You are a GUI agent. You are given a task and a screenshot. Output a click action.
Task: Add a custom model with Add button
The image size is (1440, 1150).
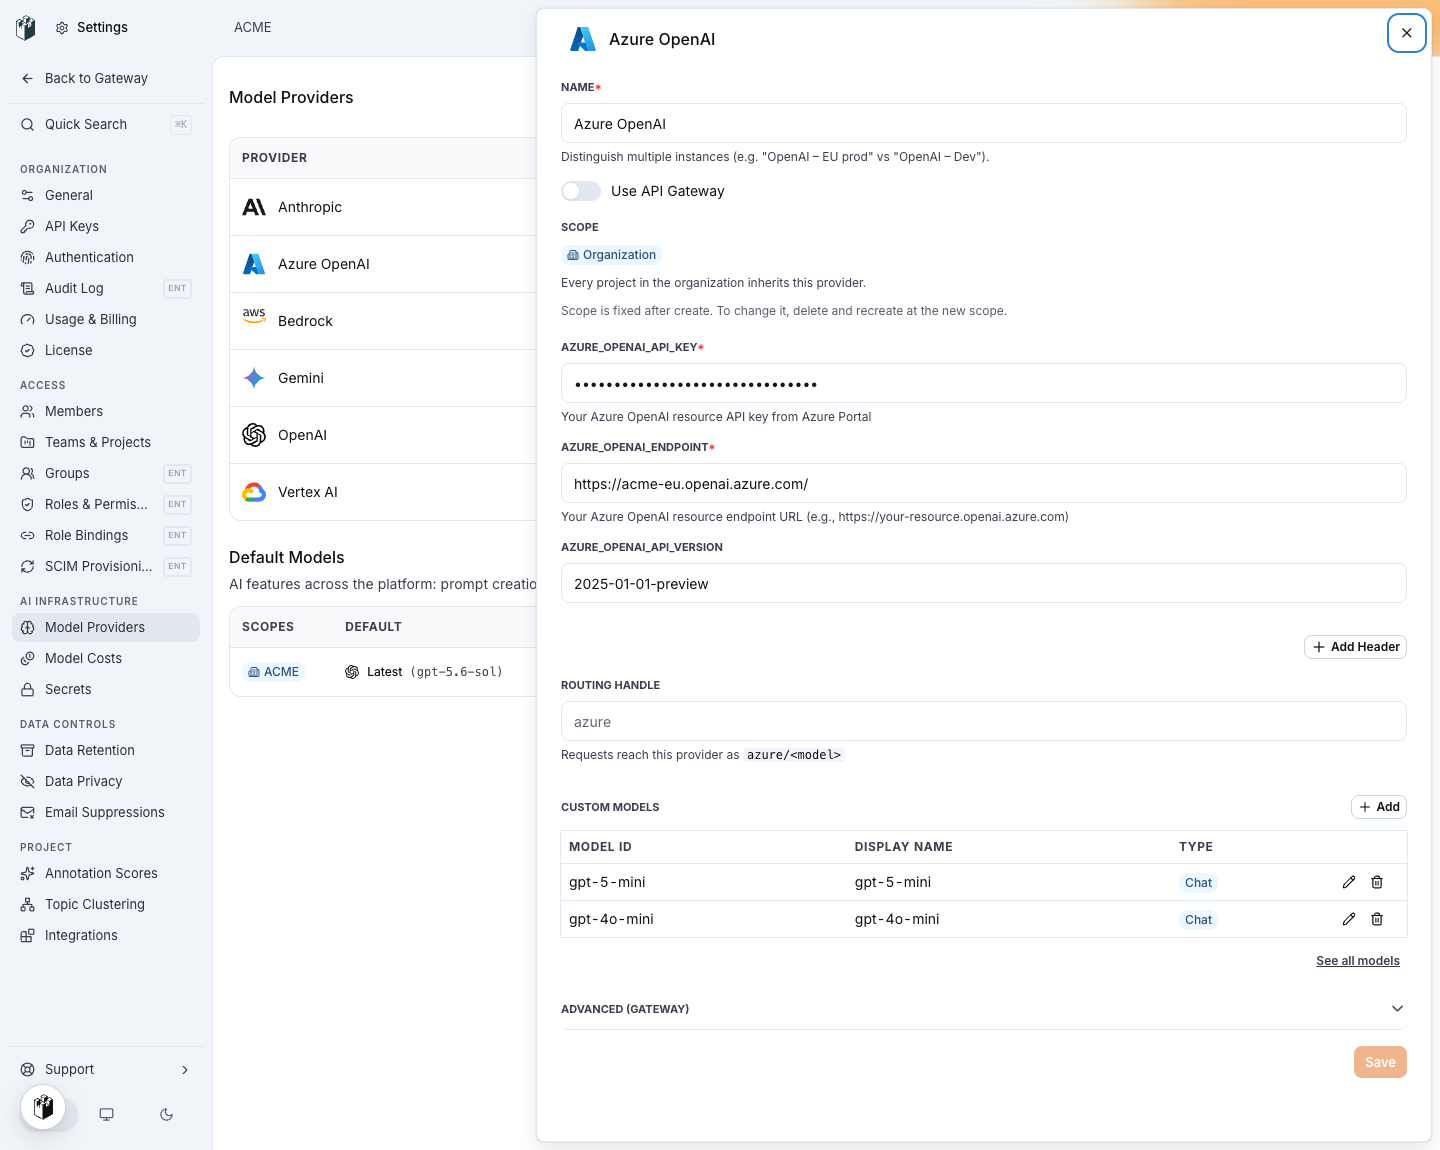1379,807
